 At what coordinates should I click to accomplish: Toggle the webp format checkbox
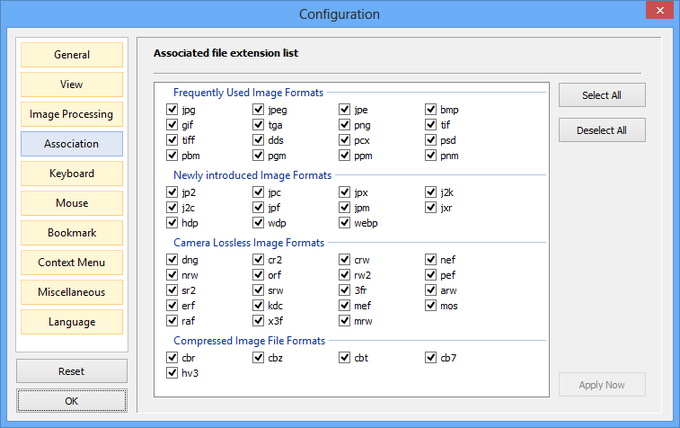point(344,223)
